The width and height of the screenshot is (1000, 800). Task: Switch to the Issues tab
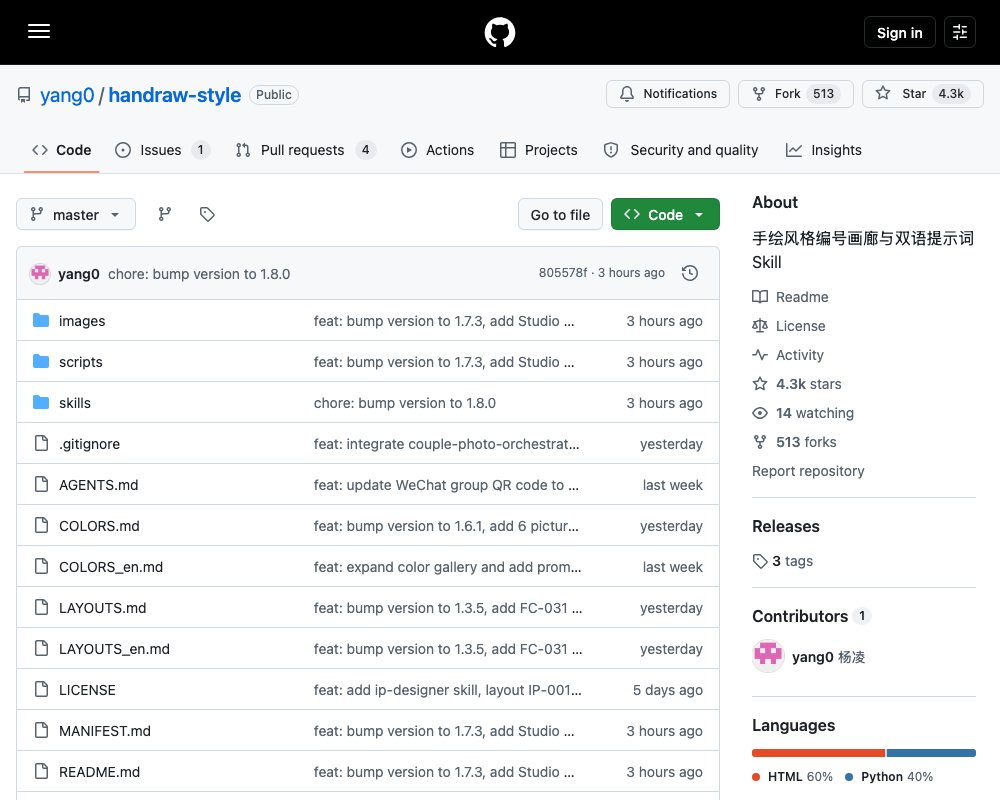(162, 150)
